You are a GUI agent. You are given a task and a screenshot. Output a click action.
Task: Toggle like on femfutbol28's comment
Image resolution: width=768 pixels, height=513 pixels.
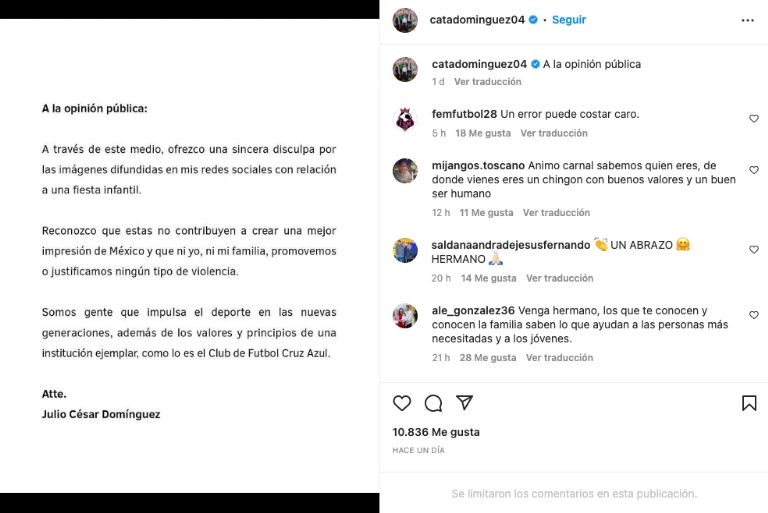pos(754,119)
